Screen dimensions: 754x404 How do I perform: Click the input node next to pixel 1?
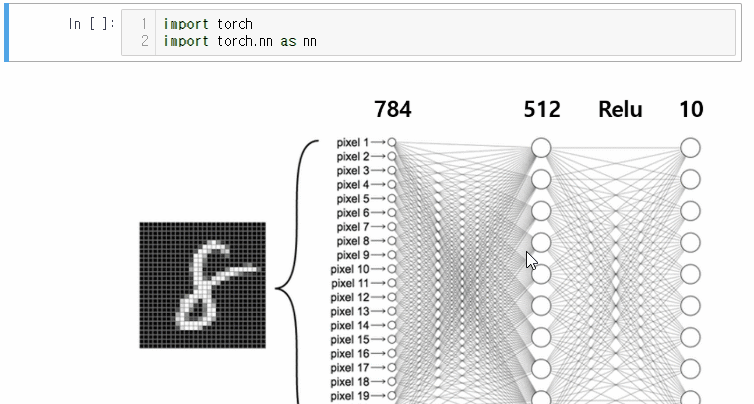point(392,142)
